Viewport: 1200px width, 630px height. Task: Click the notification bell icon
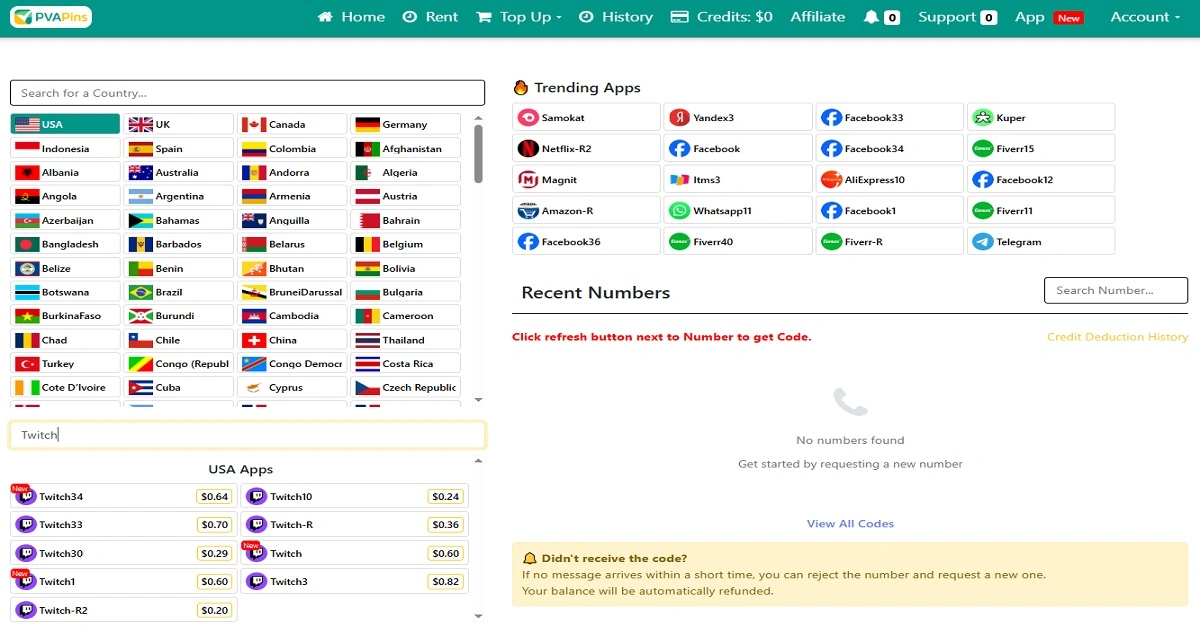(x=871, y=17)
